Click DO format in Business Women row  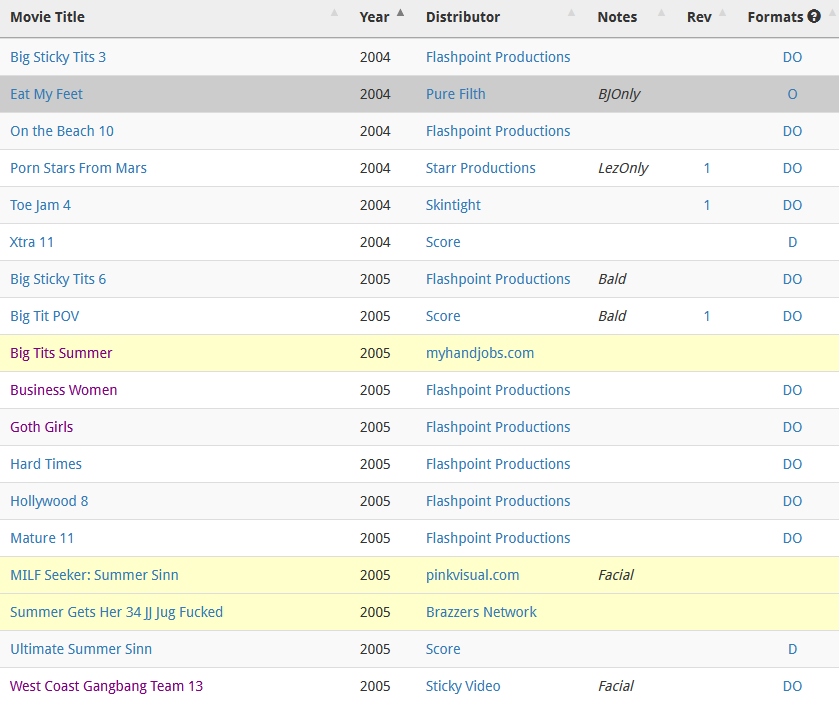pos(792,390)
